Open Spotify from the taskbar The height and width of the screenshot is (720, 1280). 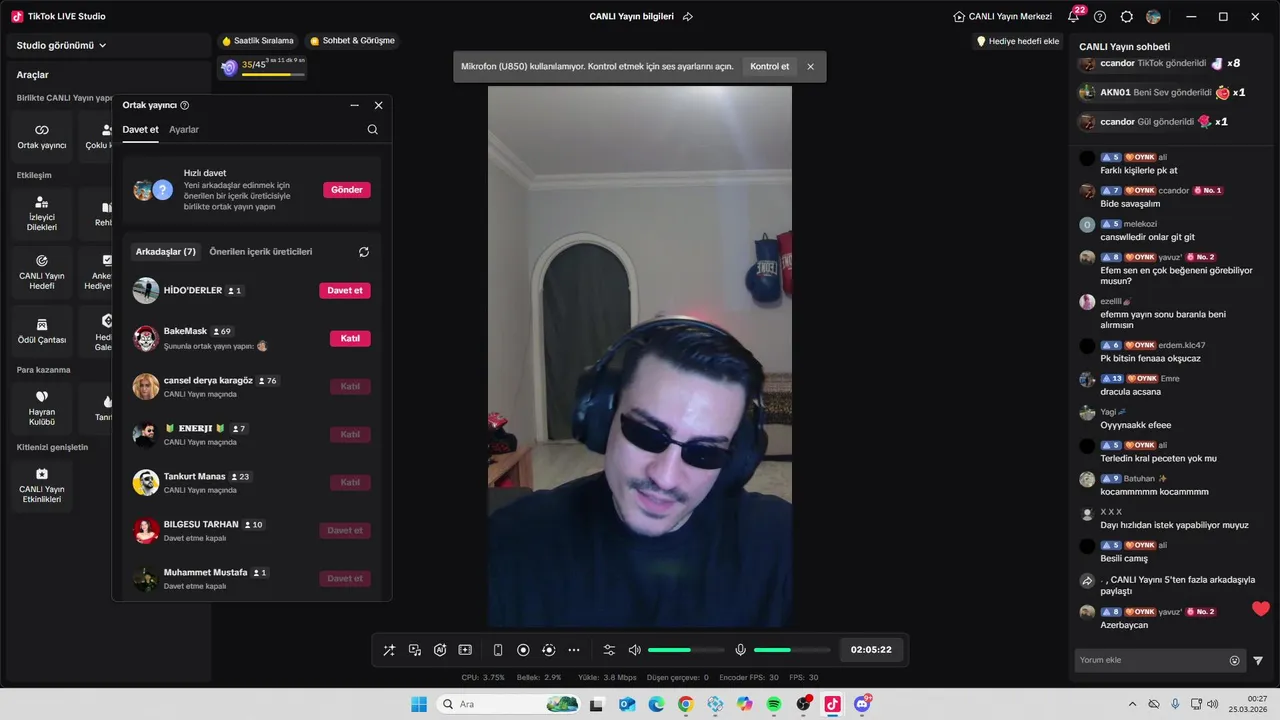pos(774,704)
